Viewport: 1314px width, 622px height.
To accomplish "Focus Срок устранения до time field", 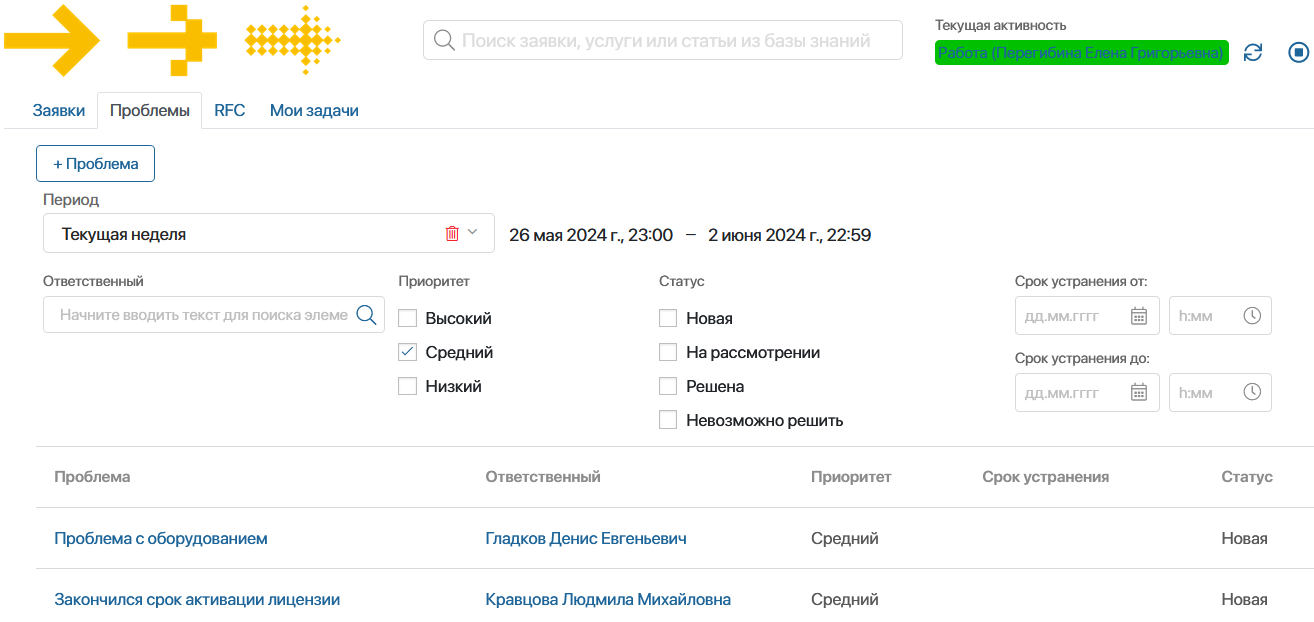I will 1220,393.
